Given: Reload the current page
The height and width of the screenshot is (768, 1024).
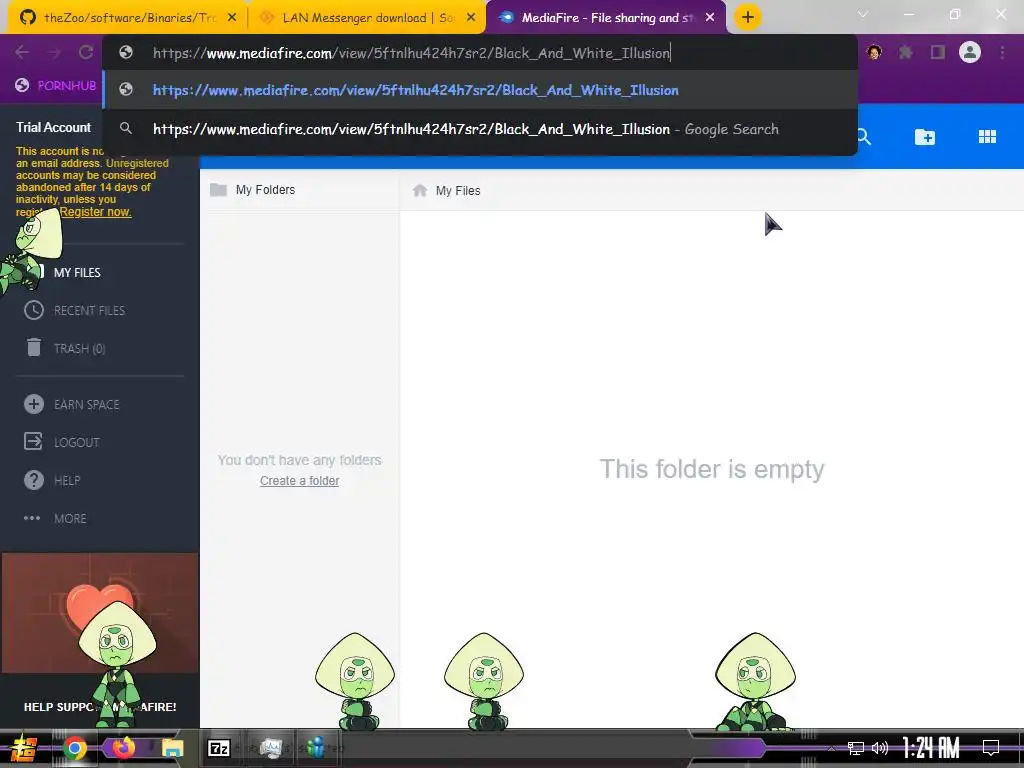Looking at the screenshot, I should tap(86, 52).
